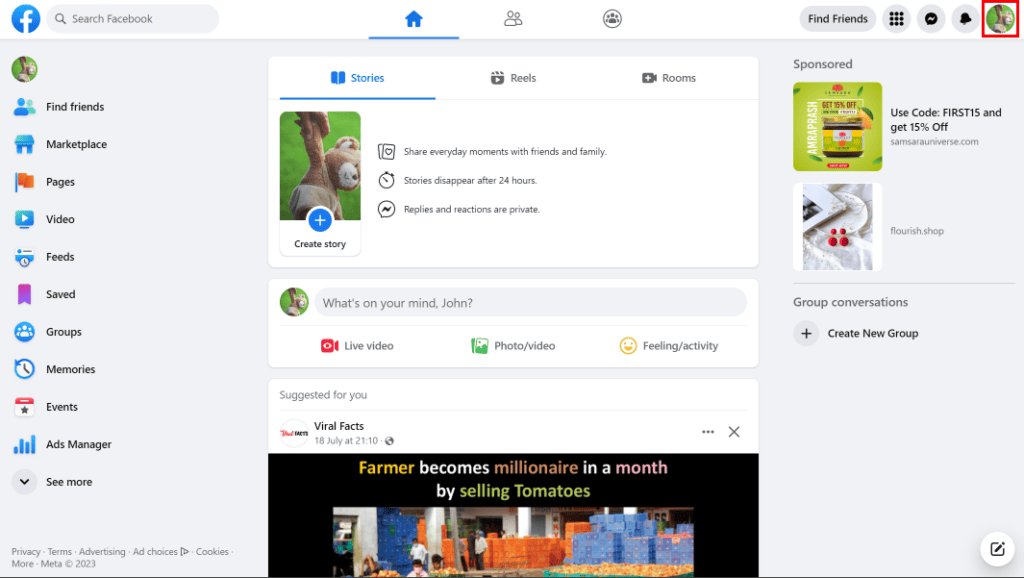Attach a Photo/video to a post
The image size is (1024, 578).
[510, 345]
